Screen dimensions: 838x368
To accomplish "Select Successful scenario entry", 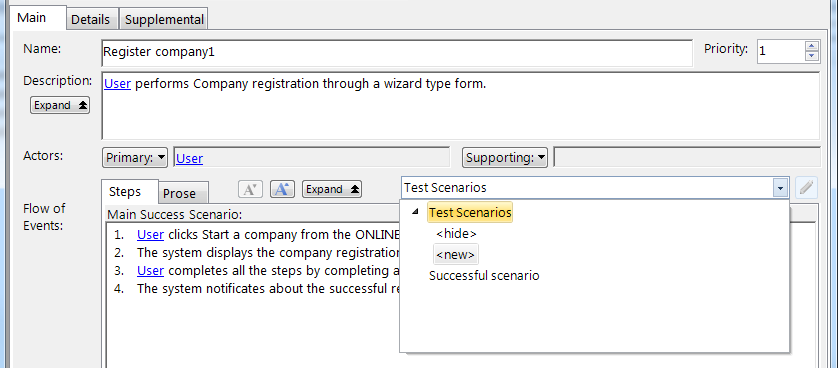I will click(484, 276).
